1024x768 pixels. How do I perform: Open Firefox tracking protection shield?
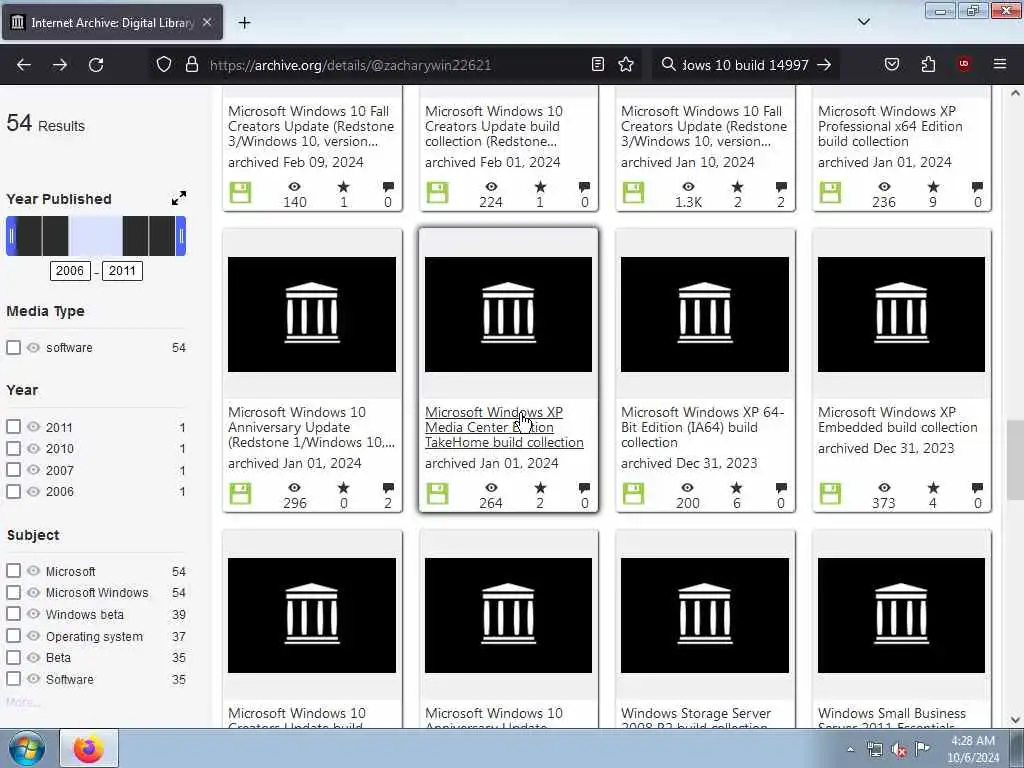(164, 65)
